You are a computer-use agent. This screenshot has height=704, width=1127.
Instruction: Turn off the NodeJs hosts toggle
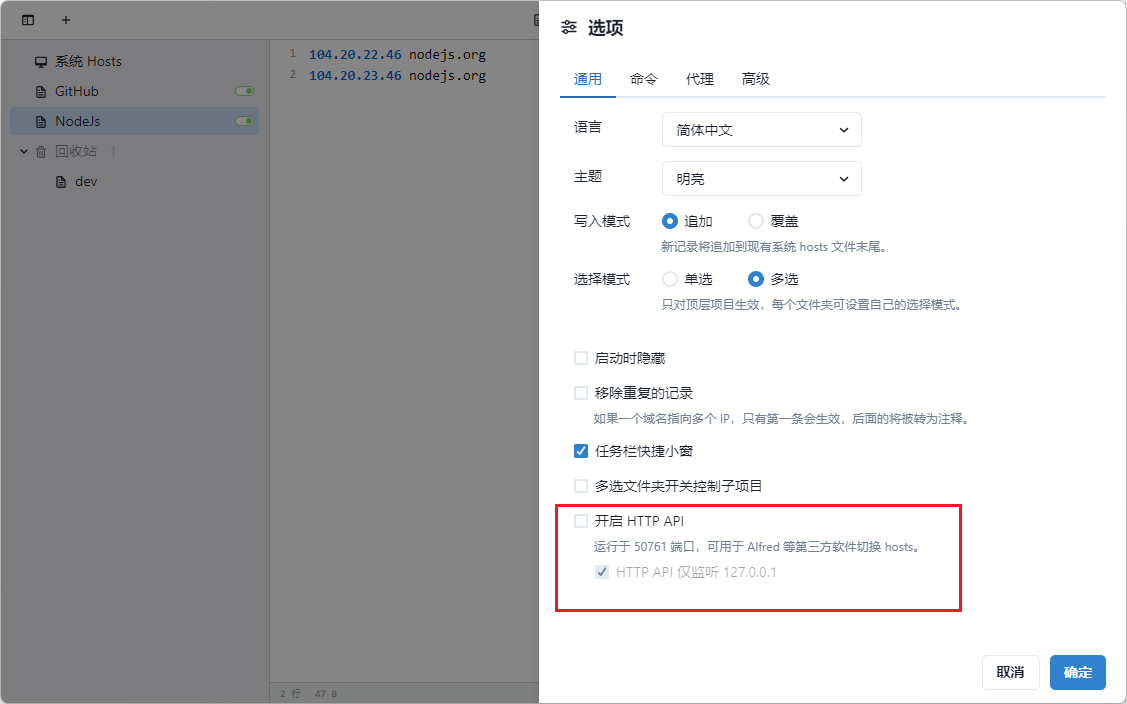(244, 121)
